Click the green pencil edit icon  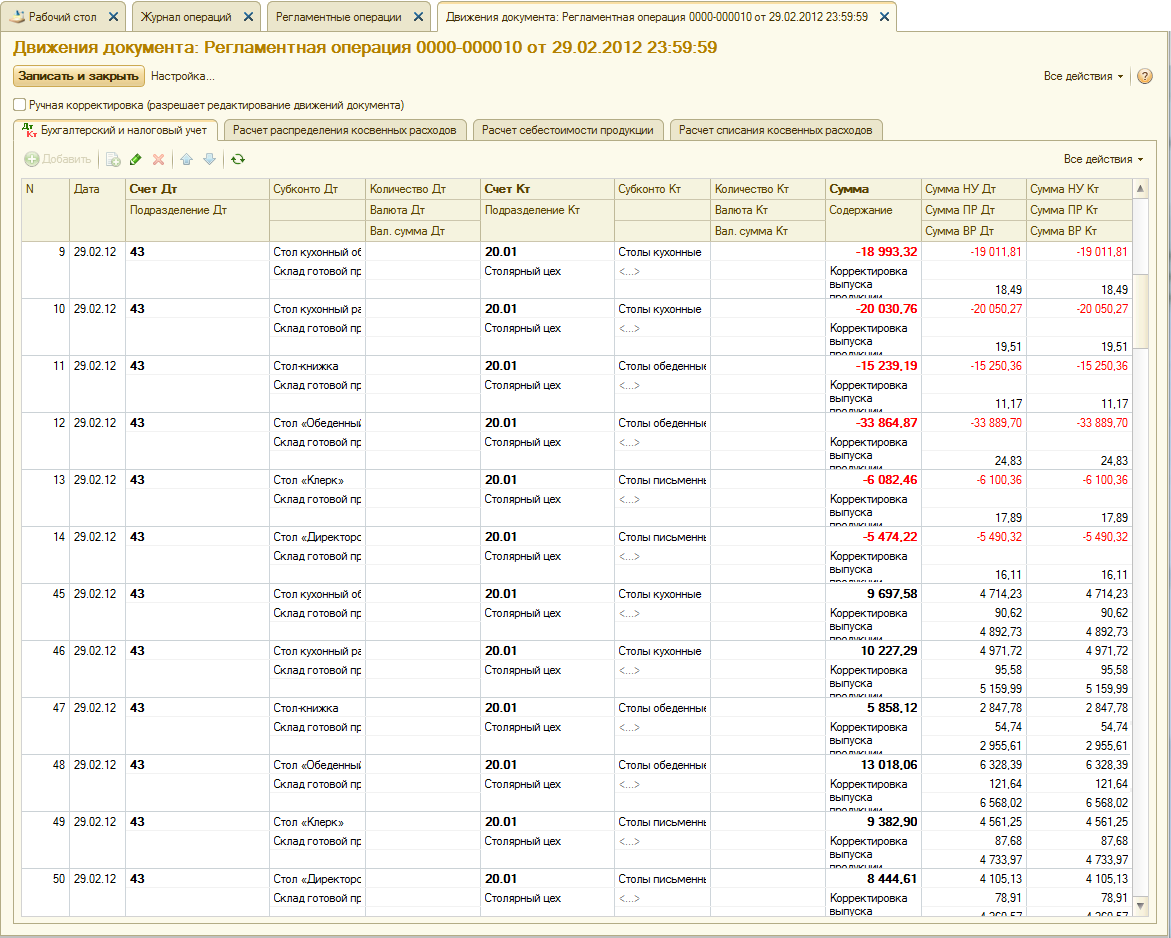pos(136,159)
